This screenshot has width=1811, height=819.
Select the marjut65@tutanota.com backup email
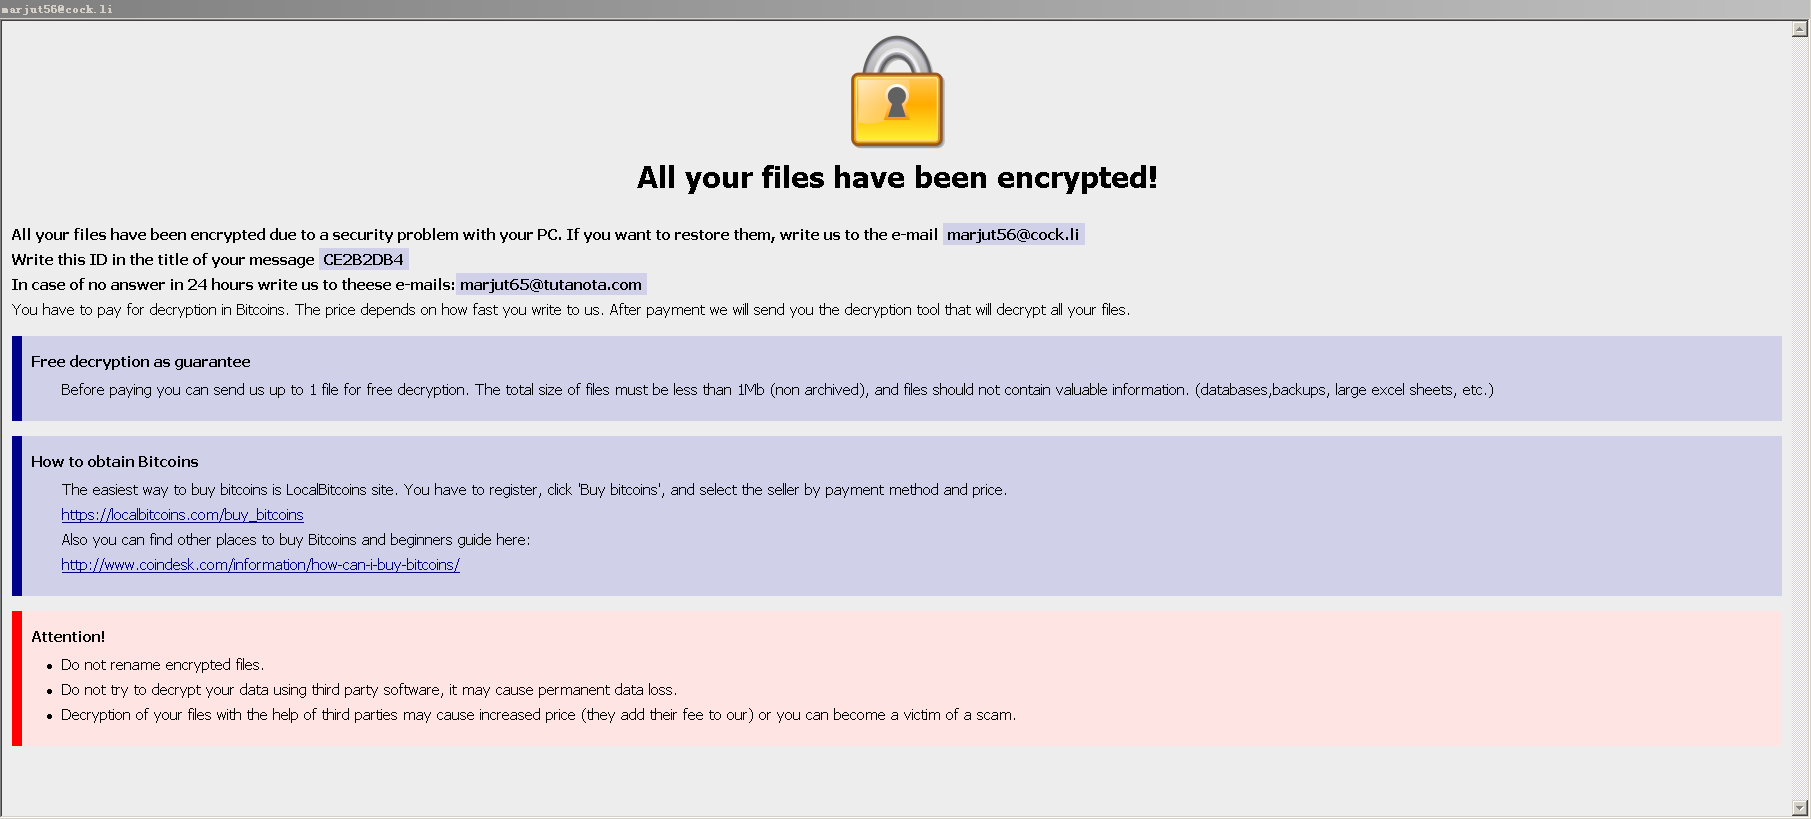point(550,285)
